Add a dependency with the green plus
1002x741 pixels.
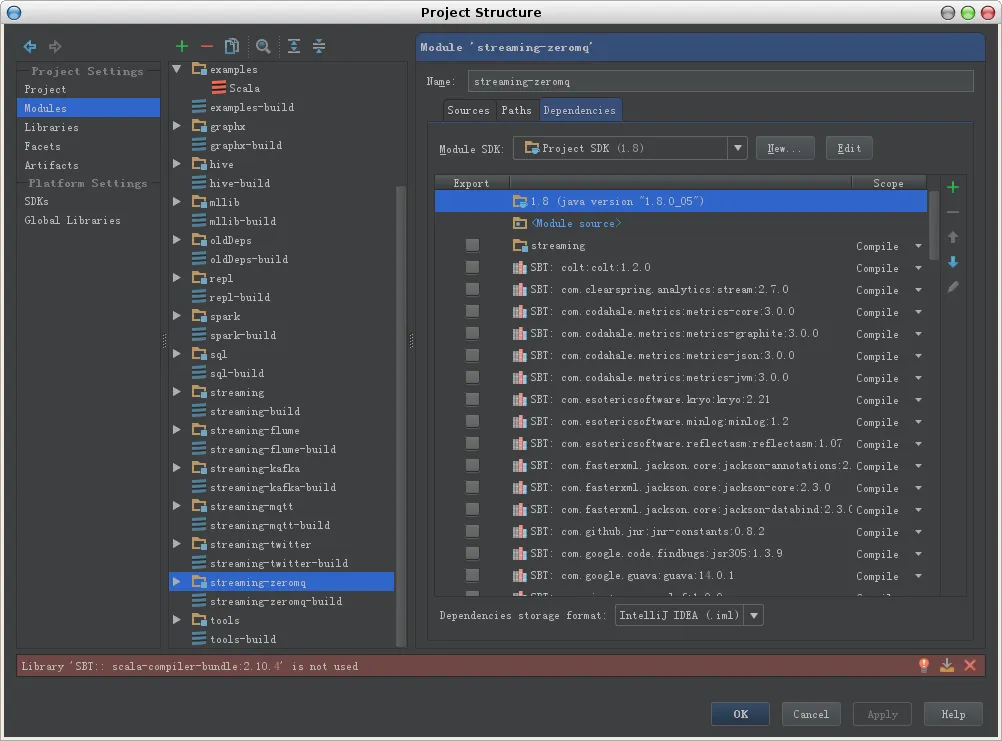[953, 187]
